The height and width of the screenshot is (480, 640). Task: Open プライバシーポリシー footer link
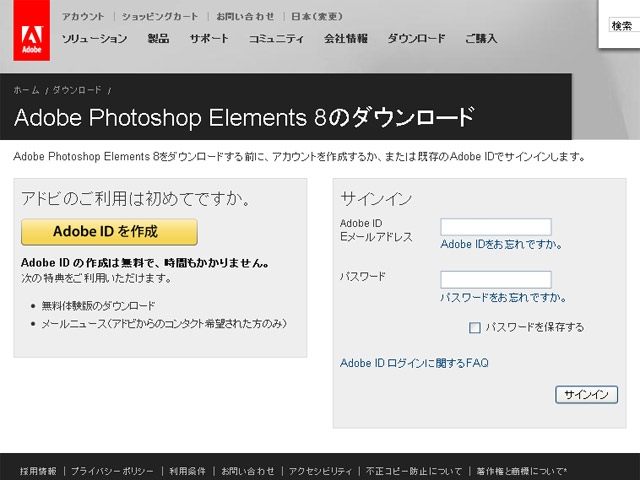point(113,471)
